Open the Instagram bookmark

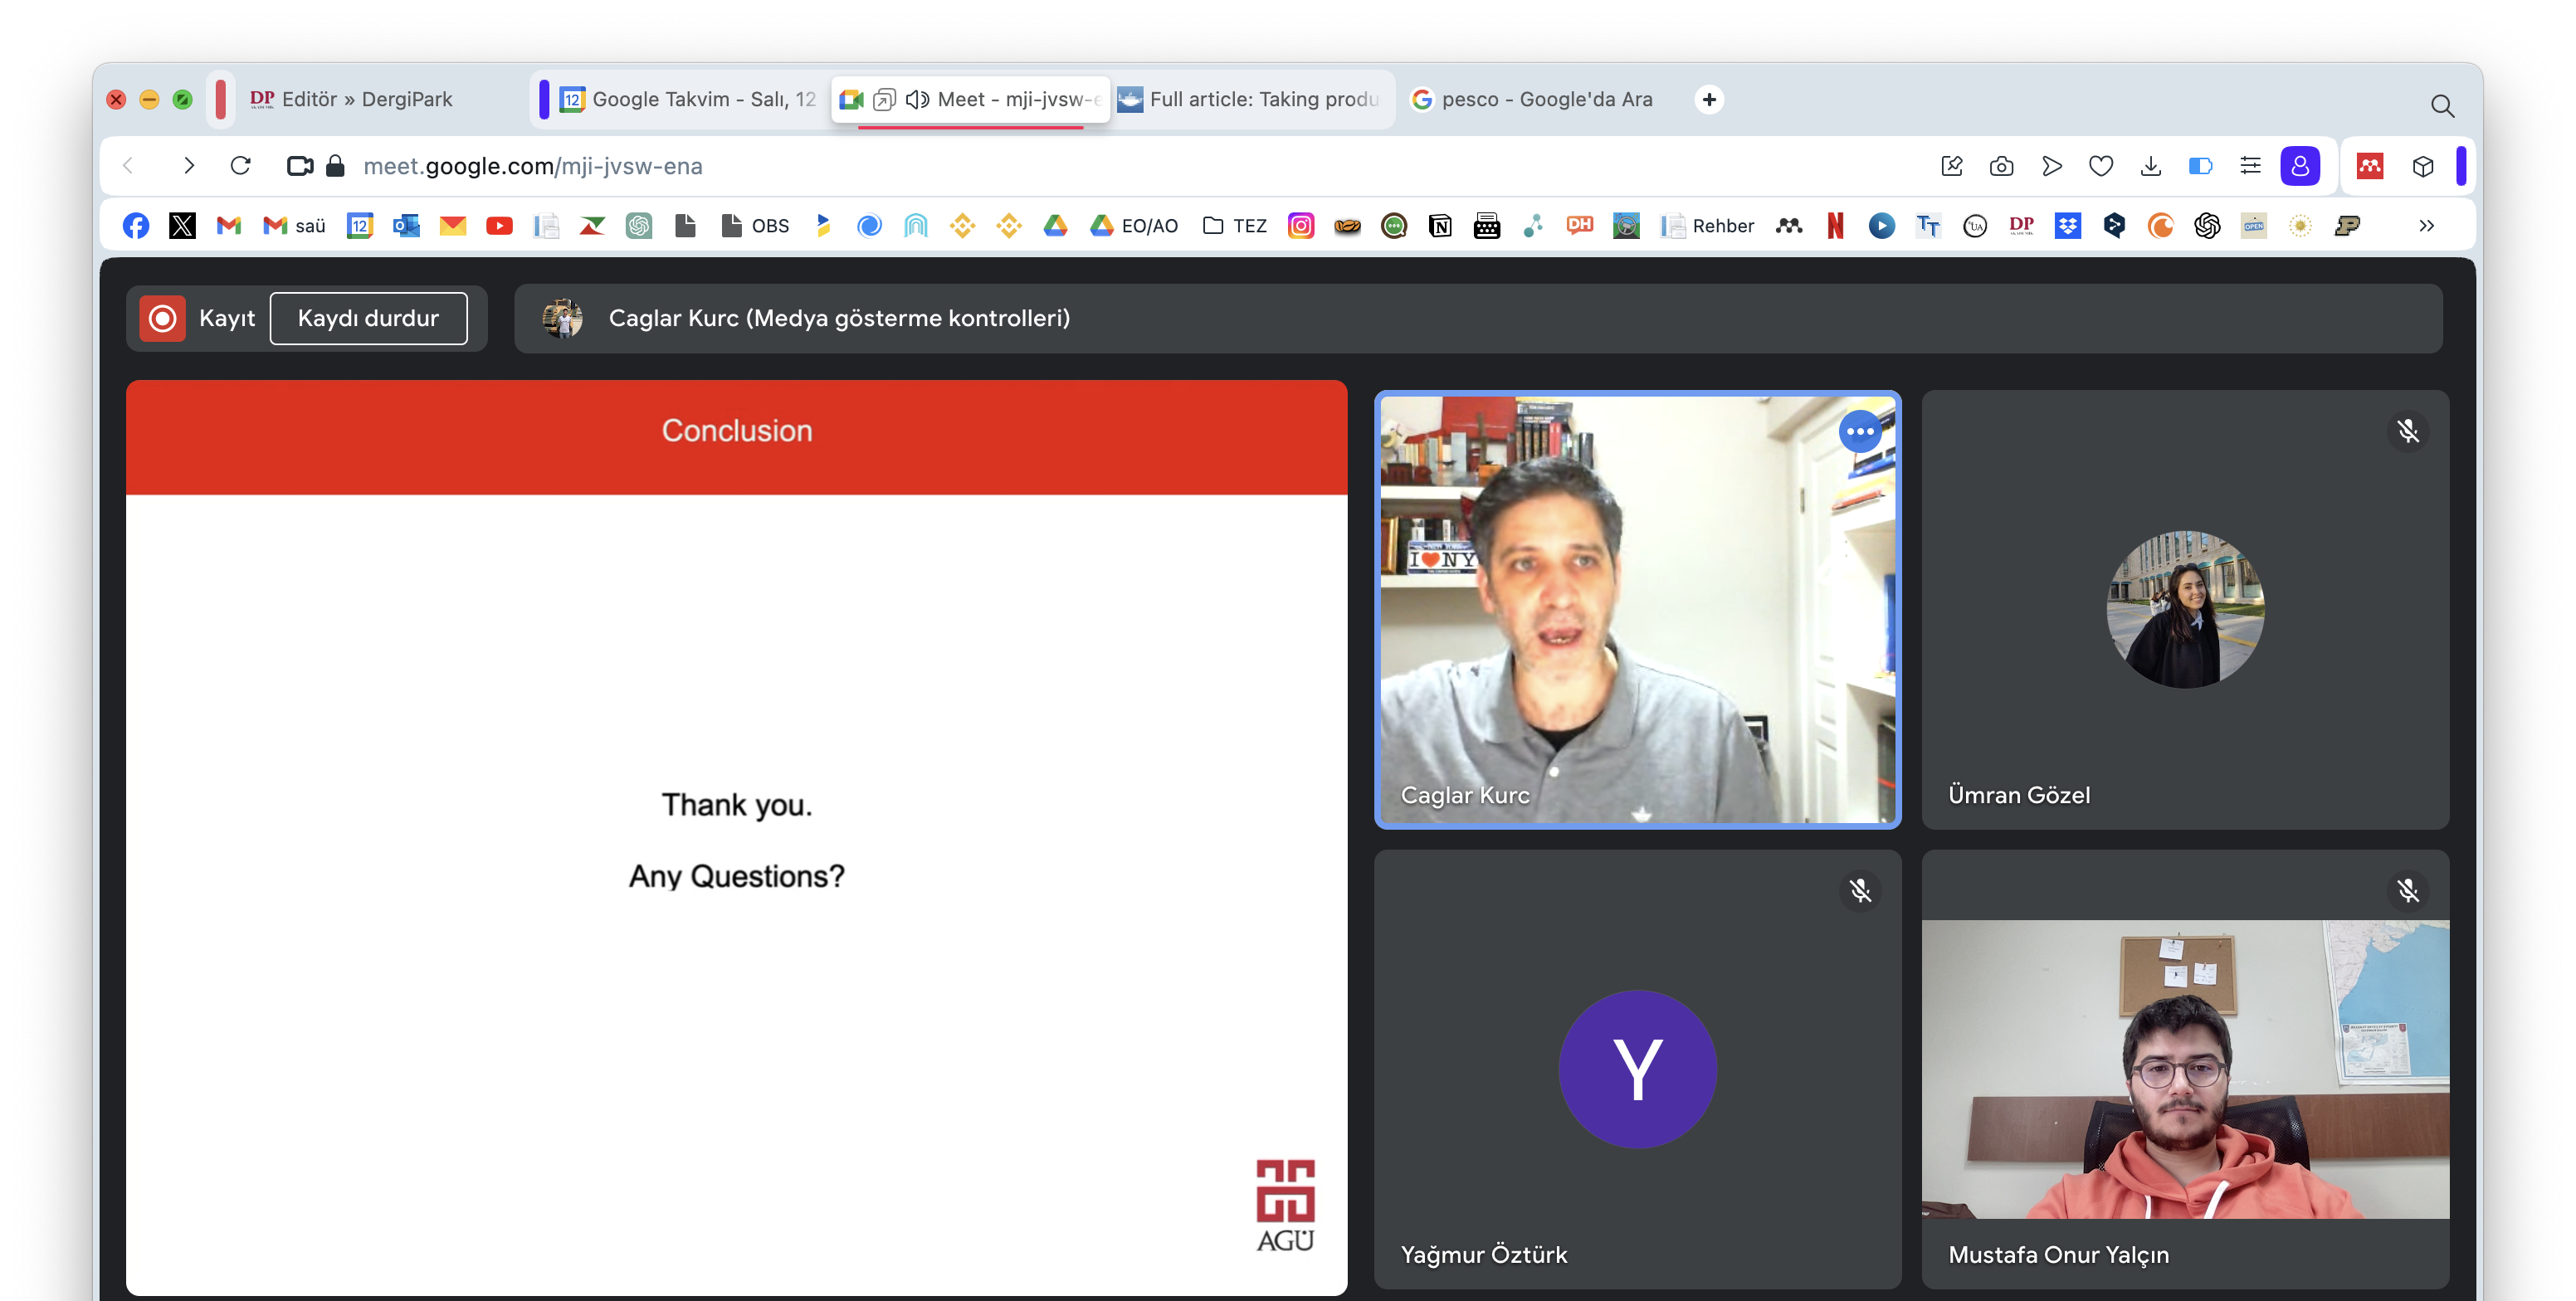click(x=1300, y=226)
